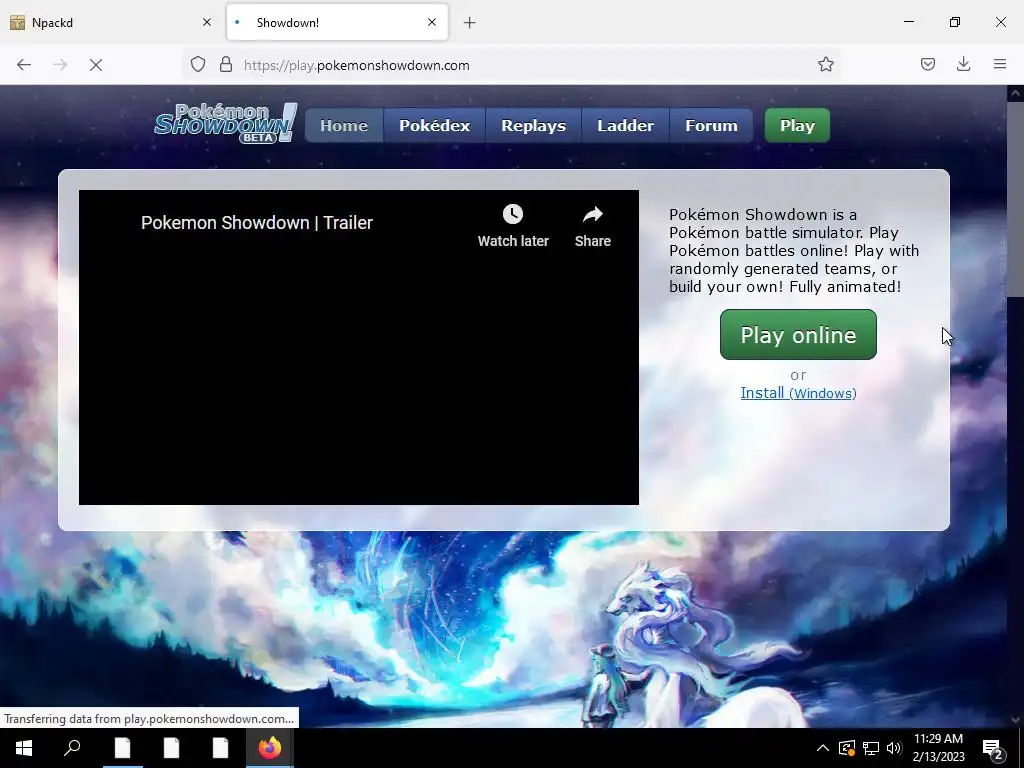The height and width of the screenshot is (768, 1024).
Task: Click the network tray icon
Action: coord(871,748)
